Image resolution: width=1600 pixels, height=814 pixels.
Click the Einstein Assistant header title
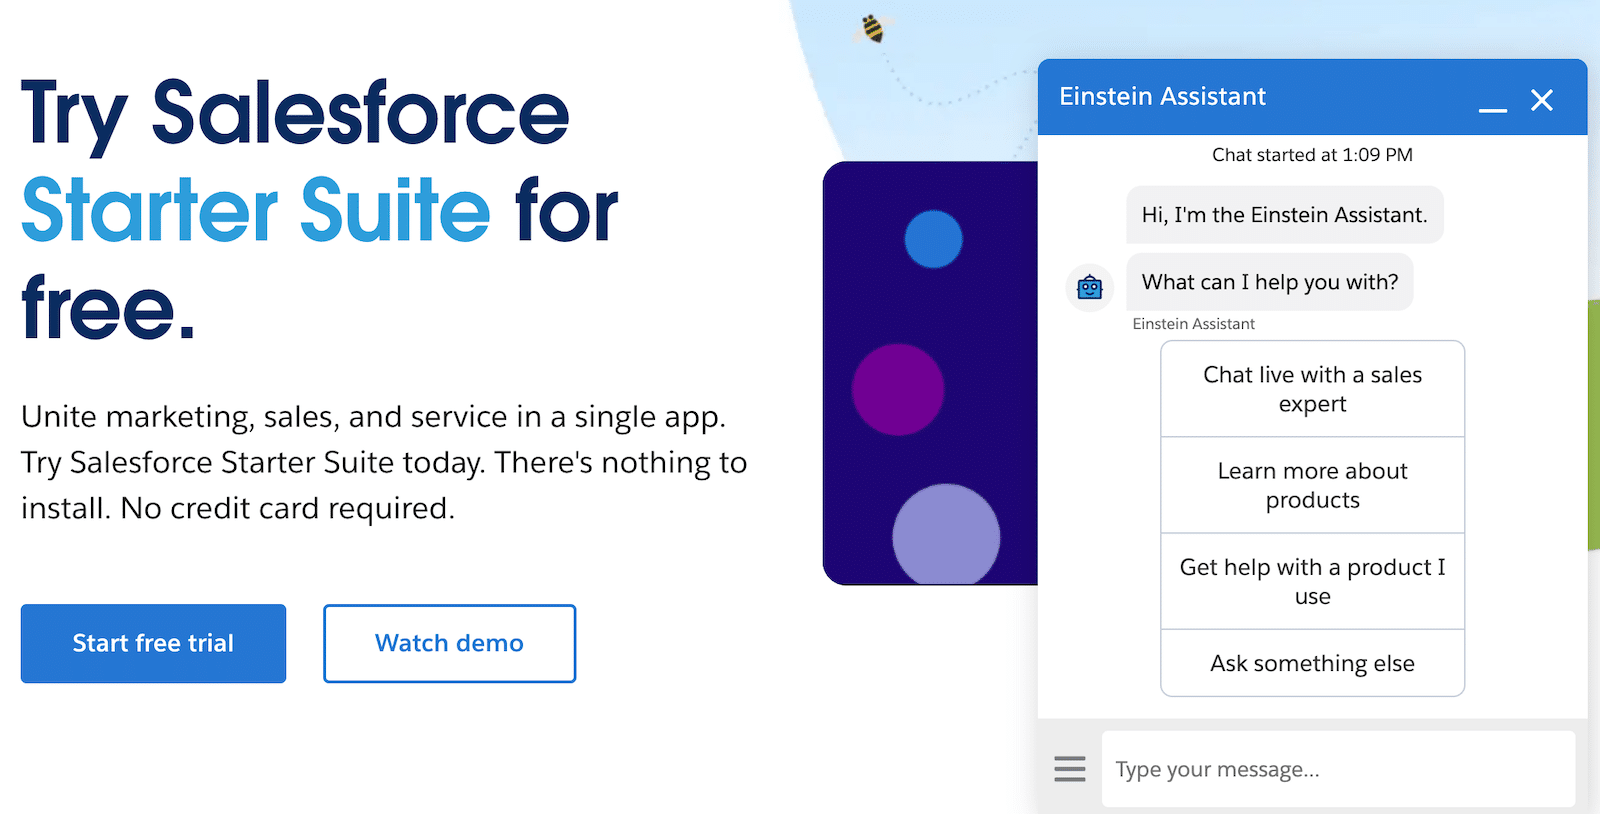click(1162, 96)
